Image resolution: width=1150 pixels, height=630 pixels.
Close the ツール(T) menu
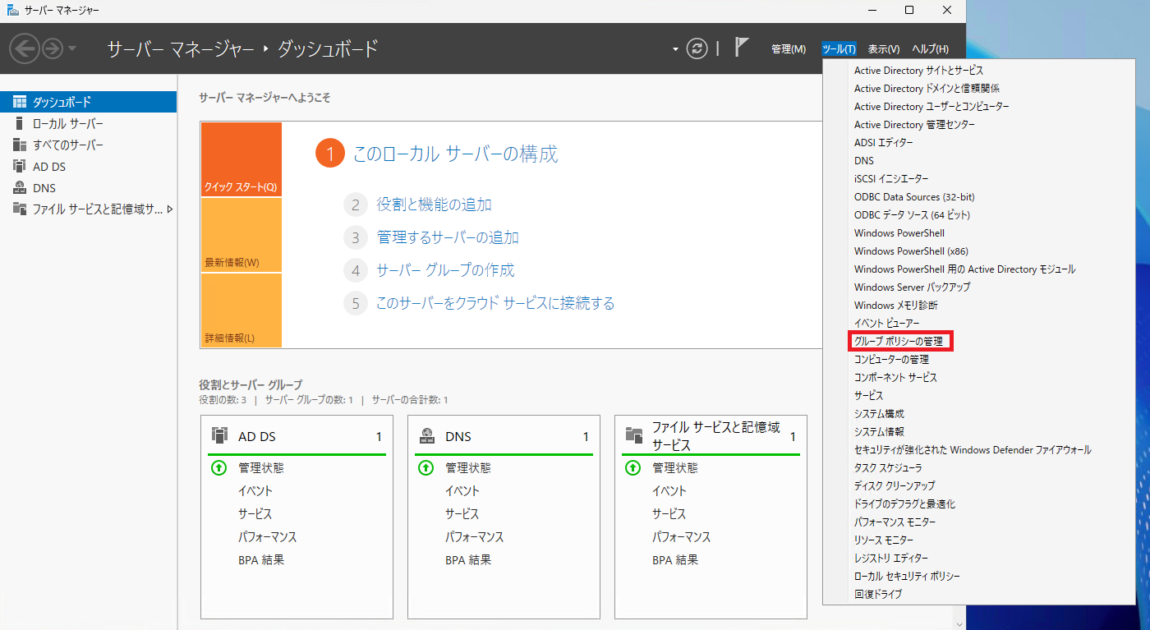click(838, 49)
